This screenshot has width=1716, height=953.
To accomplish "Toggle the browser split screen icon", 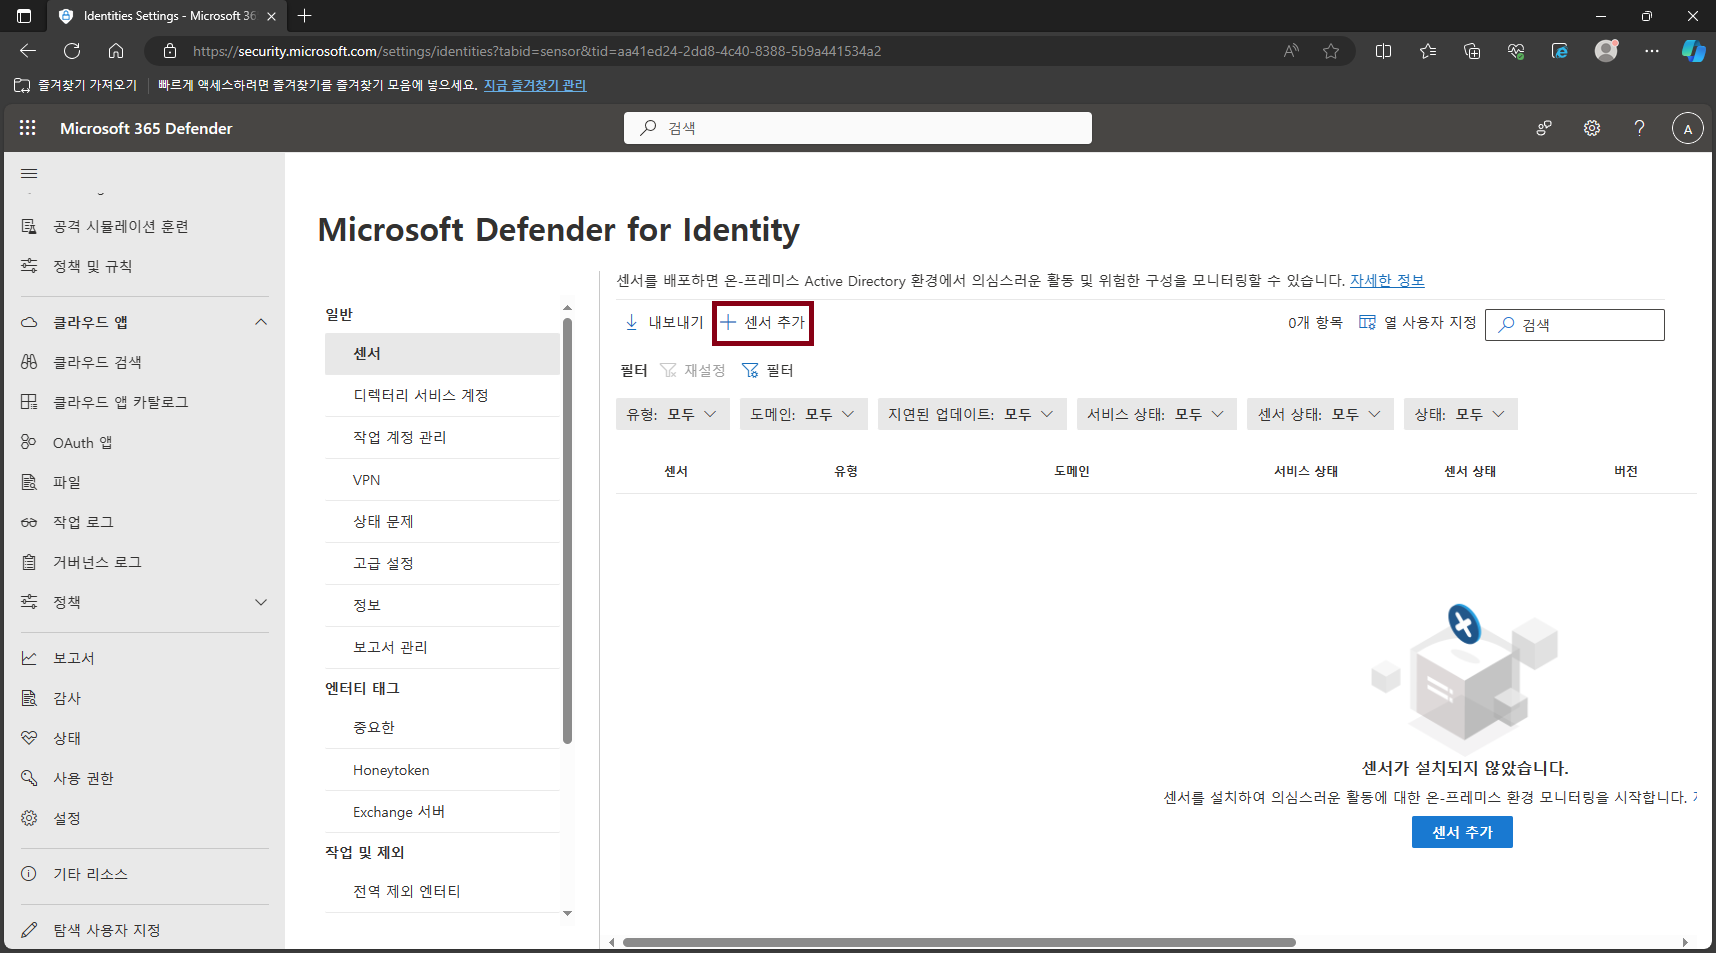I will click(x=1384, y=51).
